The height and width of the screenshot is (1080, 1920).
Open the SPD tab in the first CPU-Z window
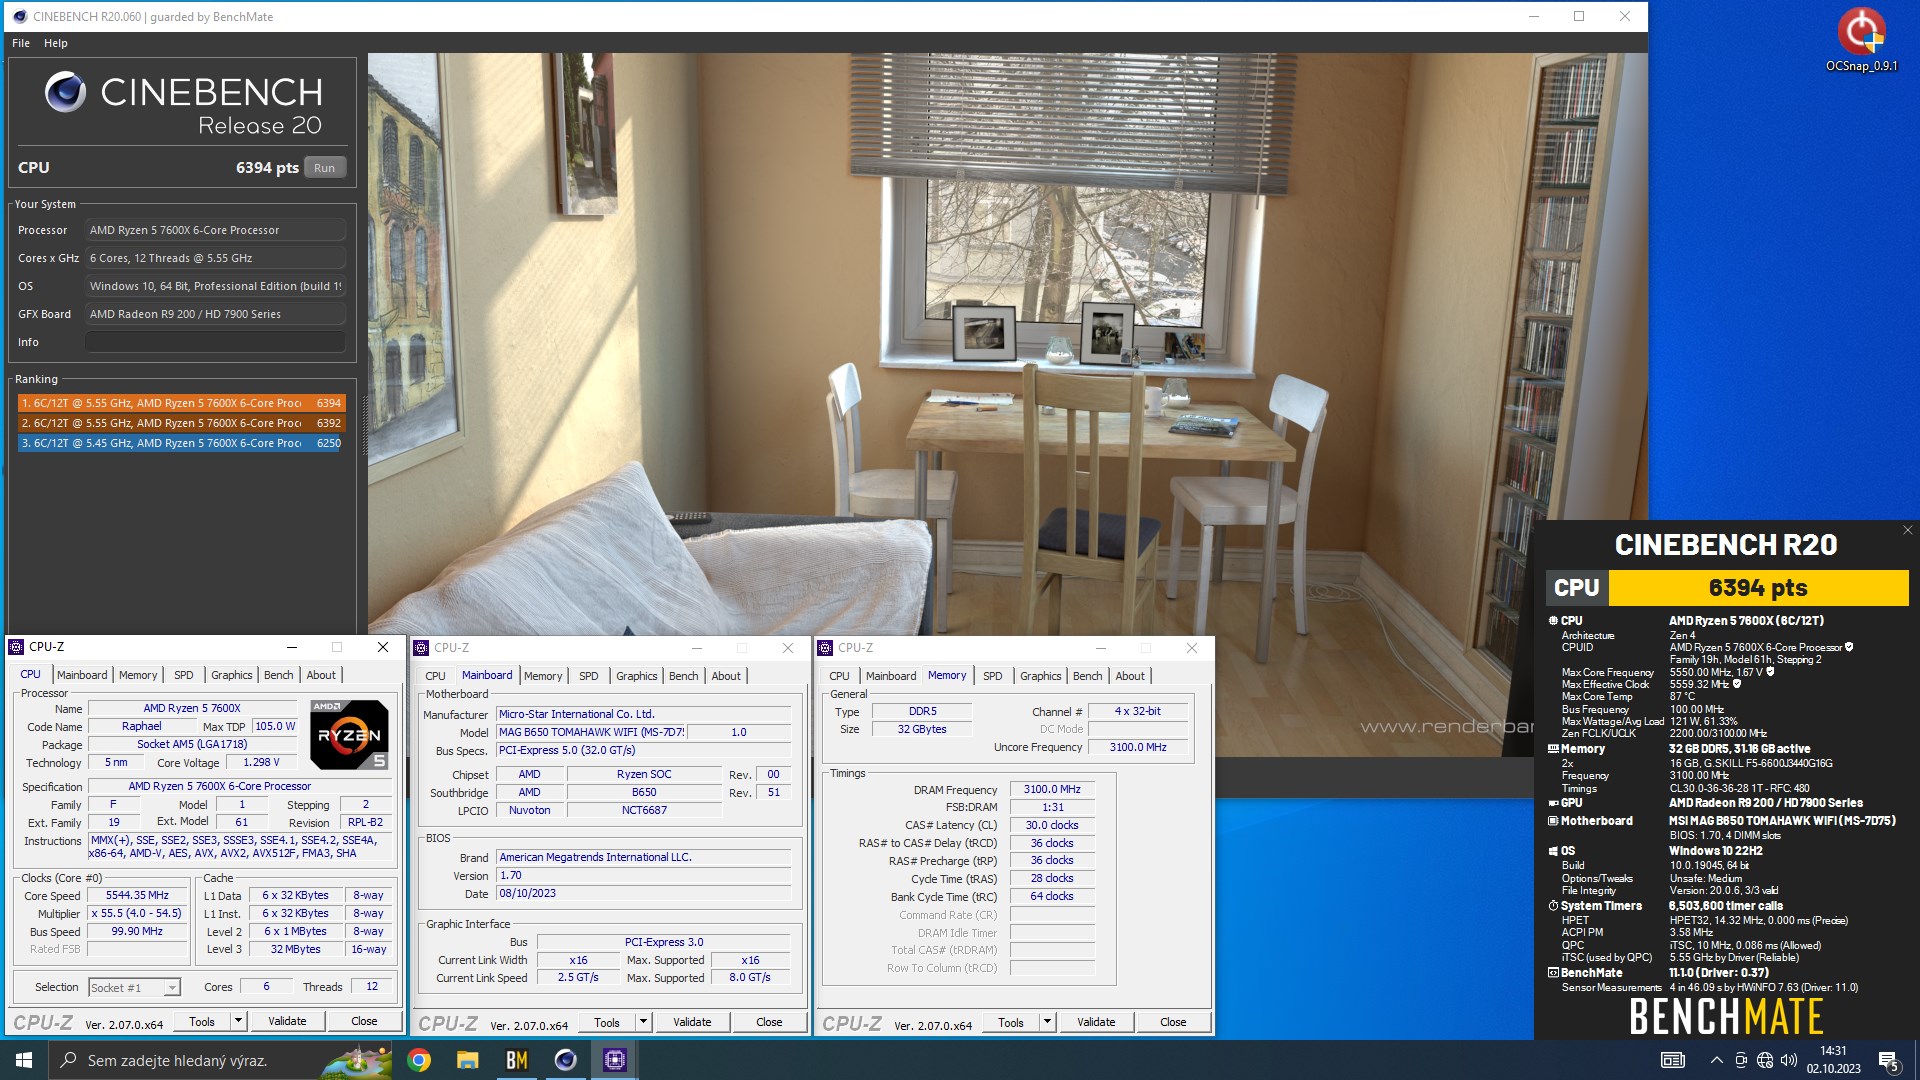(184, 675)
